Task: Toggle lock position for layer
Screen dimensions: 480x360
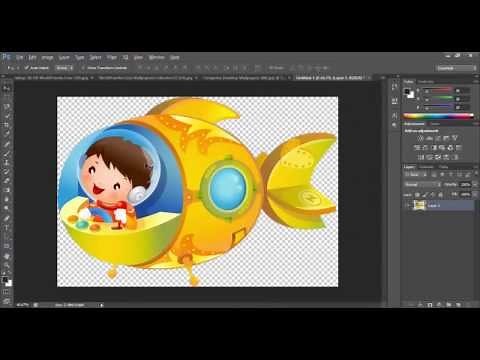Action: (432, 194)
